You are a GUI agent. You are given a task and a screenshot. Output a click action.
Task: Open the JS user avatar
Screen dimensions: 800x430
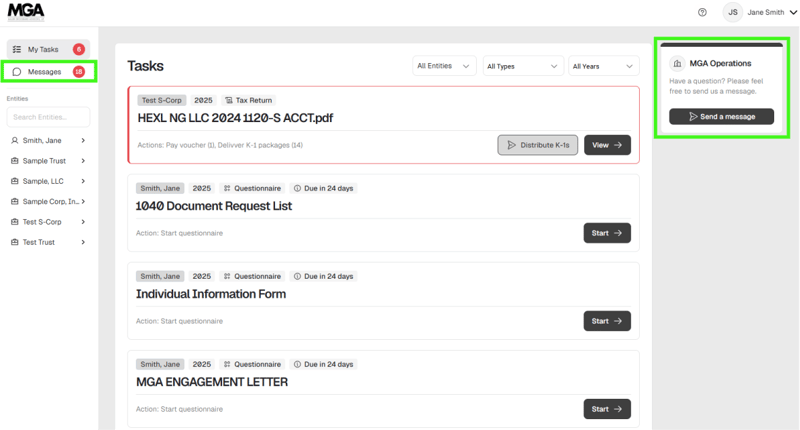733,12
